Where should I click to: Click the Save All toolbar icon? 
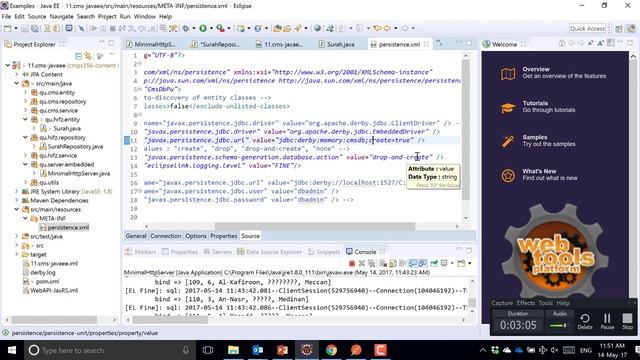pyautogui.click(x=35, y=28)
